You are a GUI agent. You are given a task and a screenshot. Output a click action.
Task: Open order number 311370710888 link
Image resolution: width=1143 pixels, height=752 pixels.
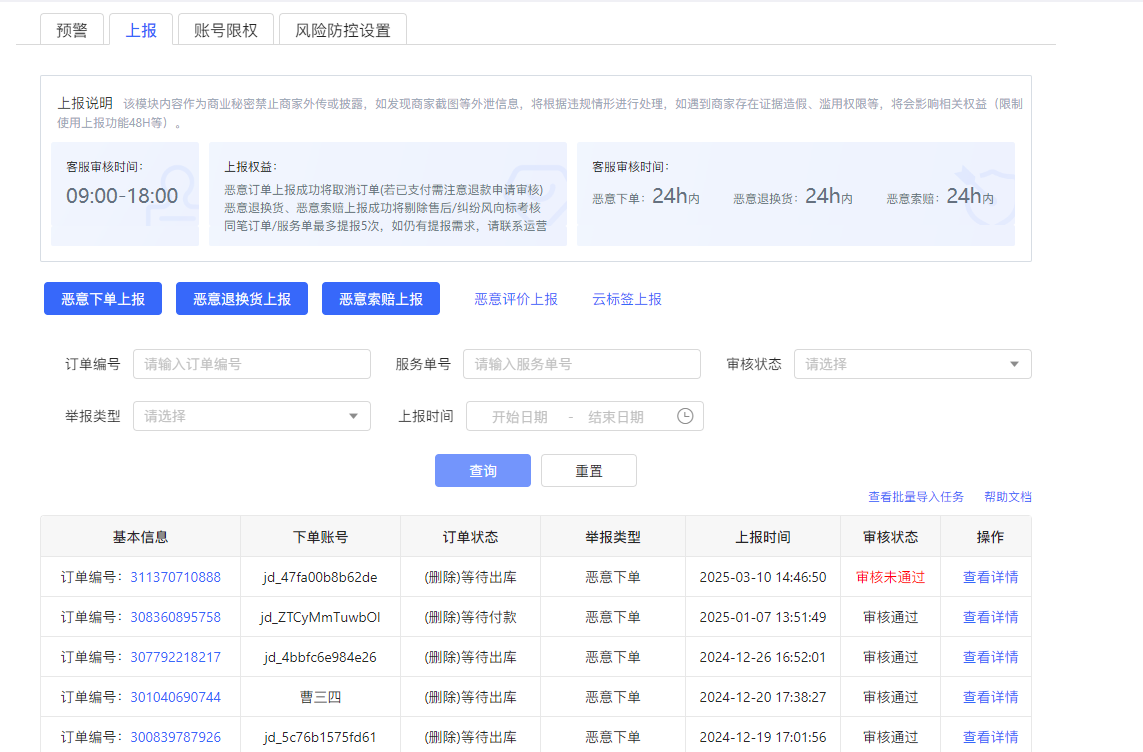[175, 577]
